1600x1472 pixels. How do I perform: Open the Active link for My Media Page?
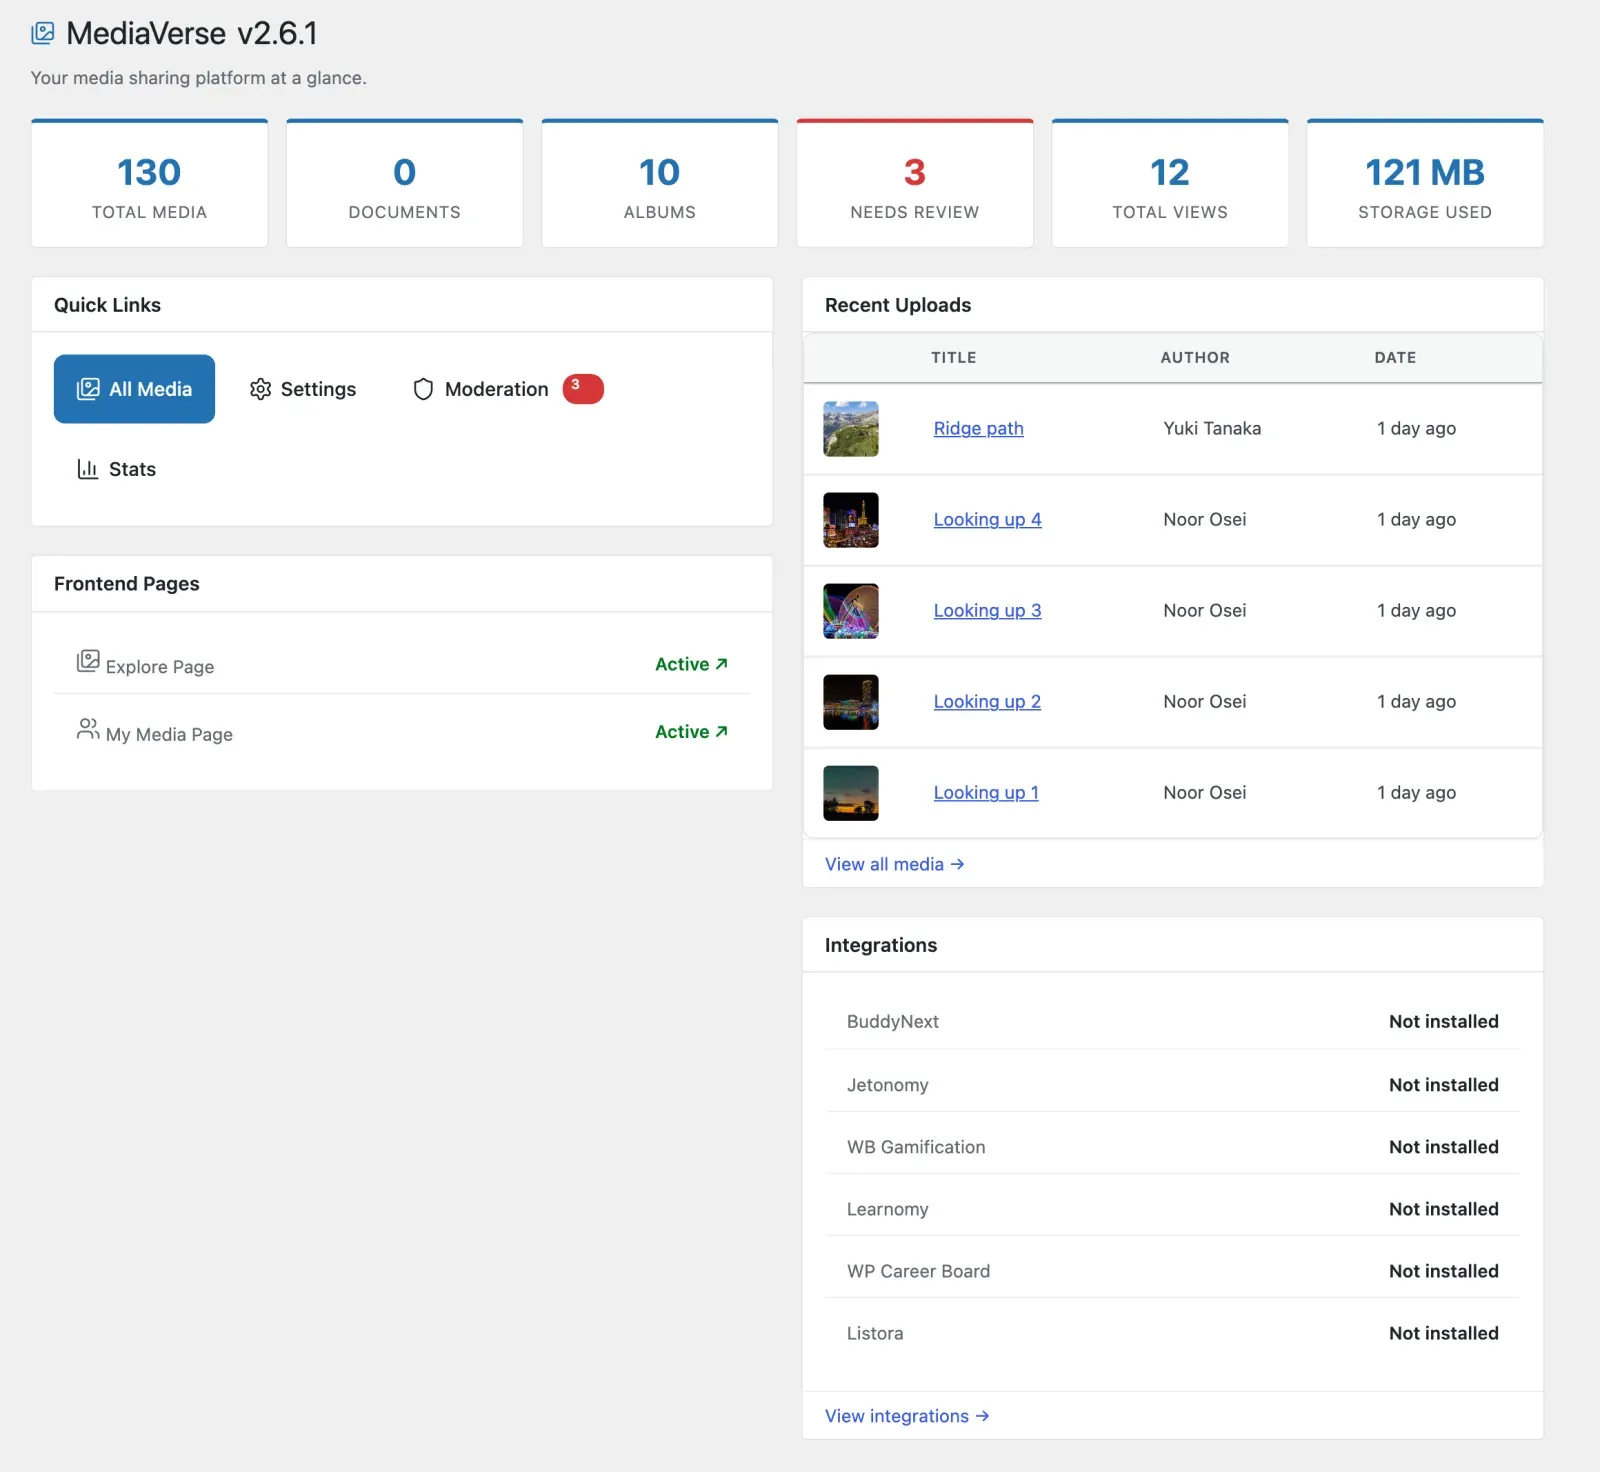click(x=691, y=732)
